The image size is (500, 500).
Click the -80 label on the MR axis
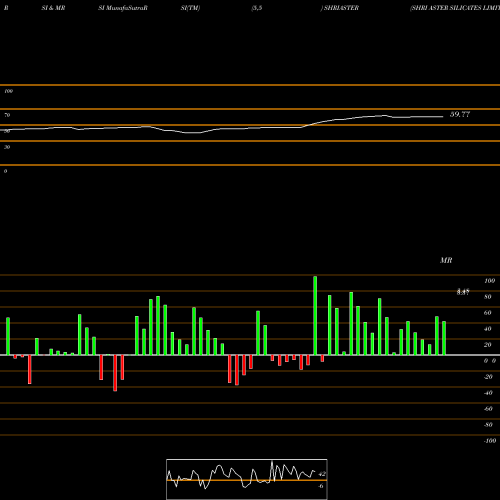point(488,425)
